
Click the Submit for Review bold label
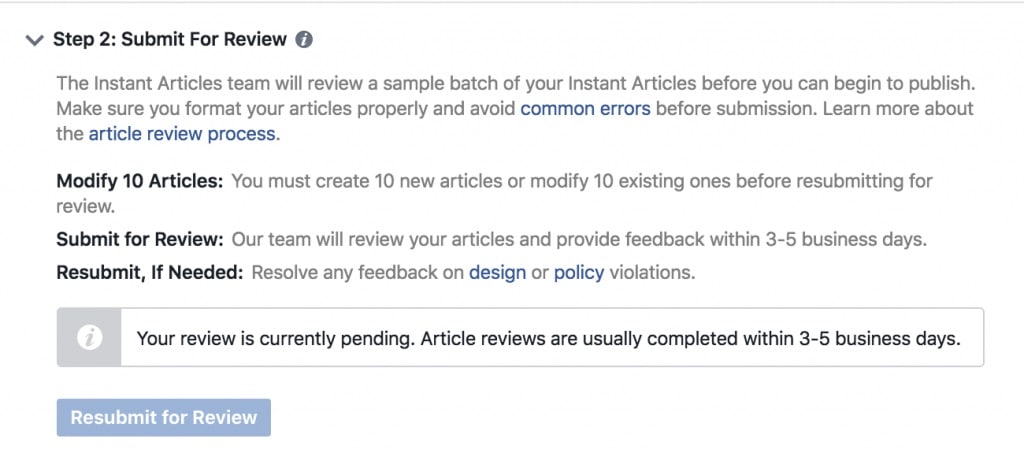(x=140, y=239)
